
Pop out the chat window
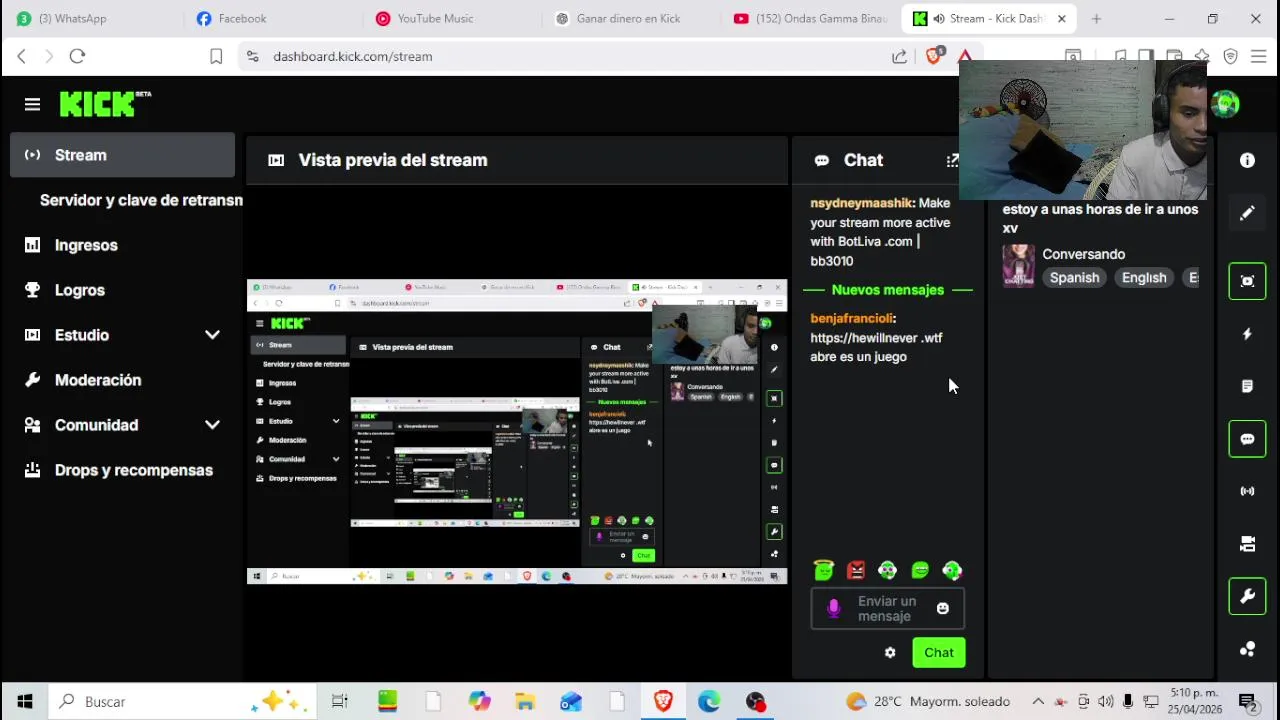click(953, 160)
